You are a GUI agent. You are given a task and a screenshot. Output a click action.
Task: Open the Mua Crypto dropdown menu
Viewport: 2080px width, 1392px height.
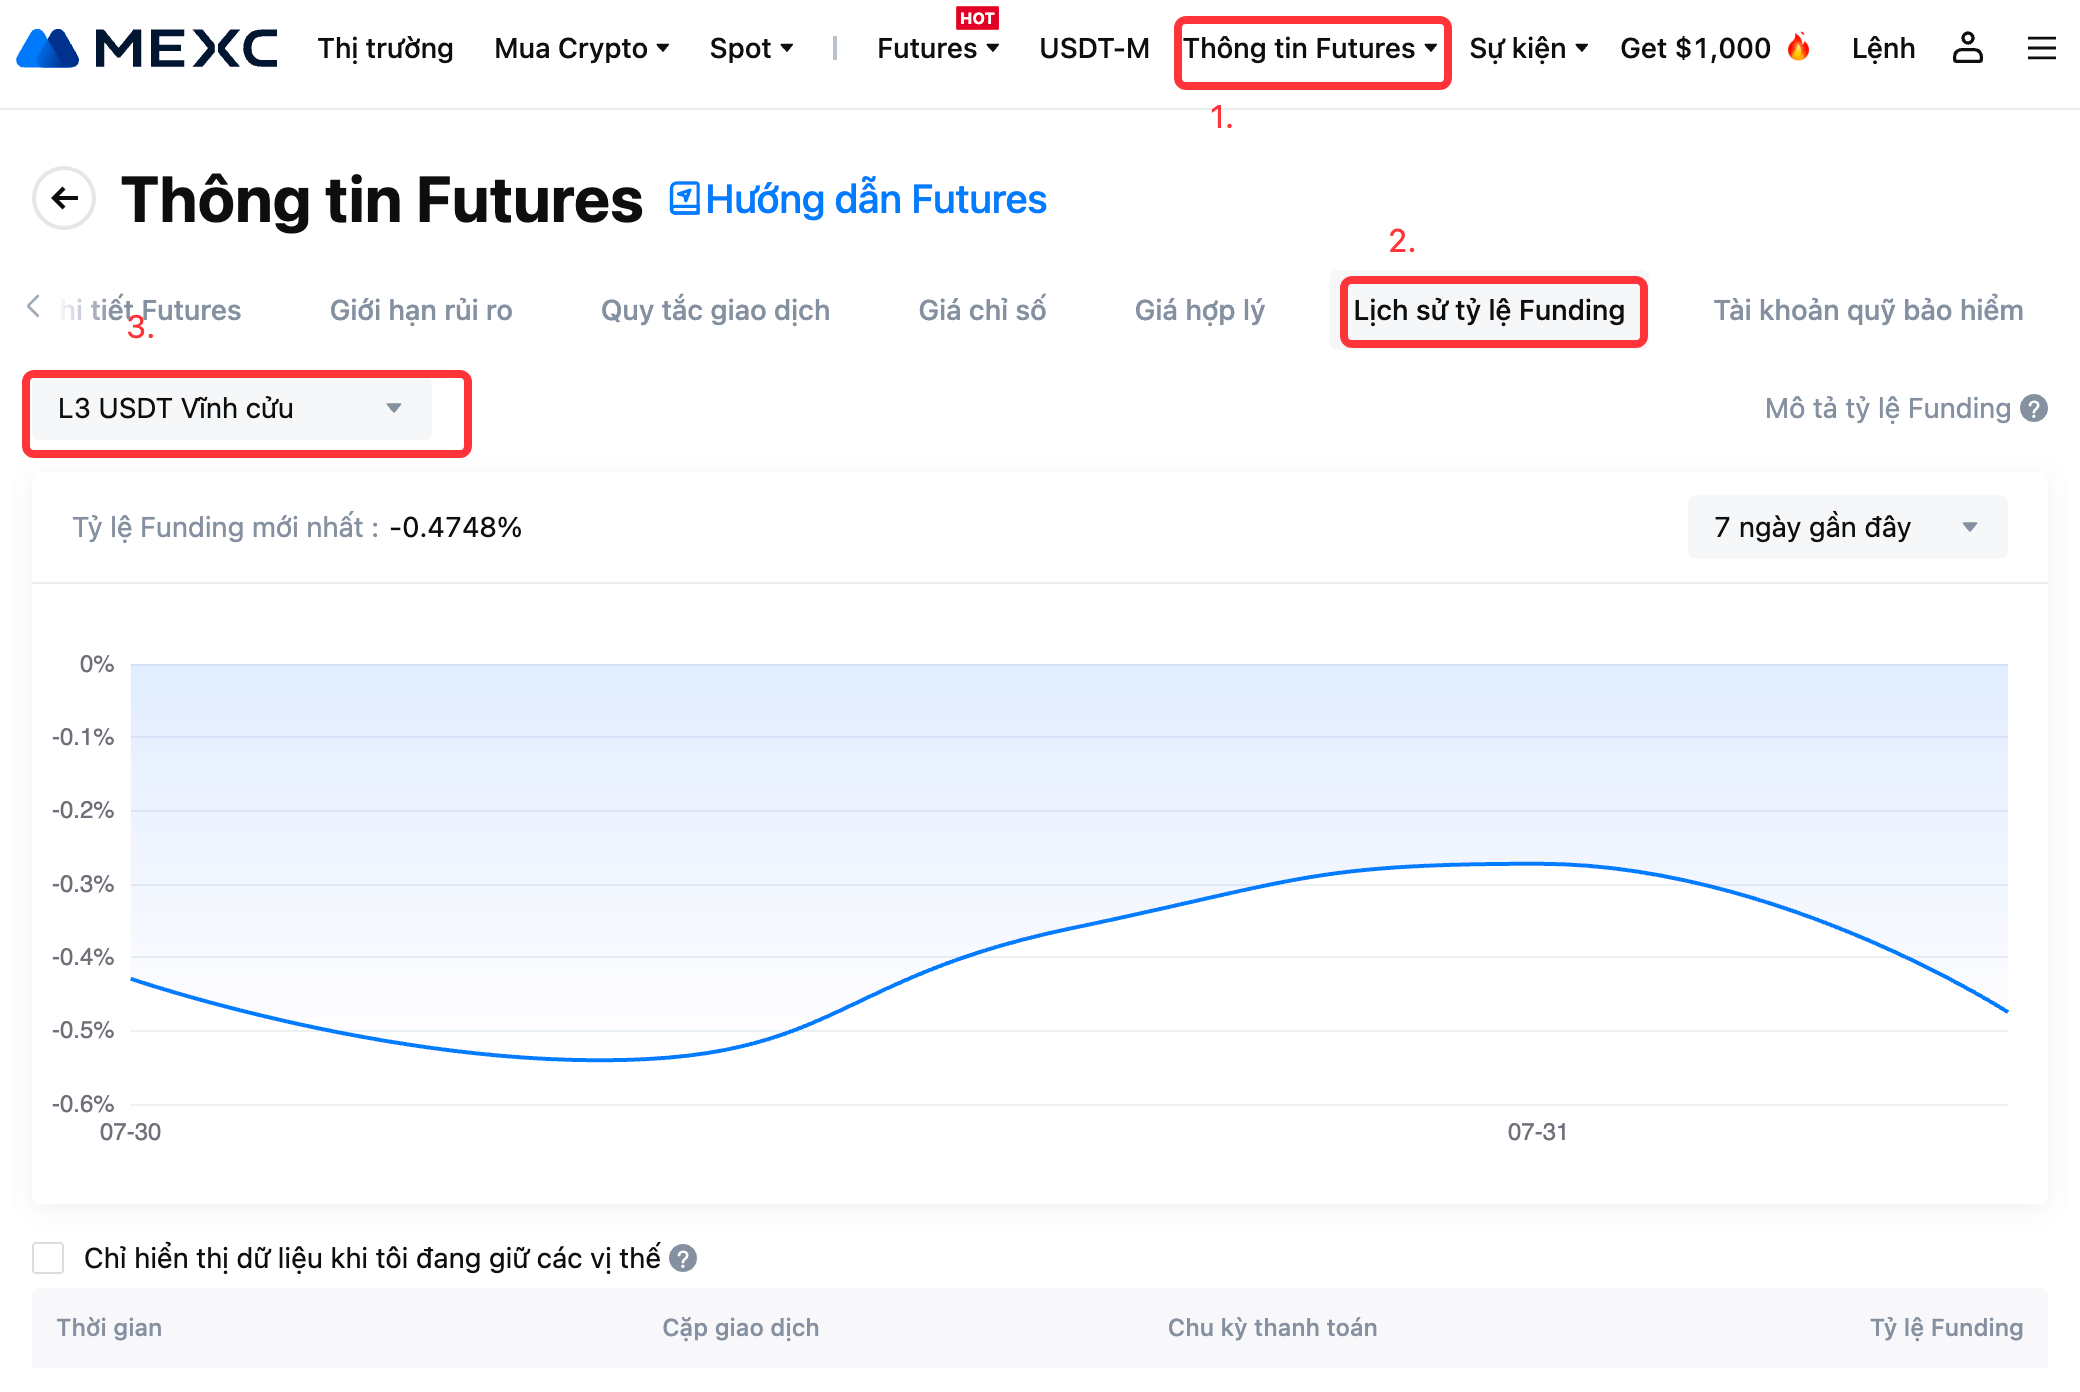[581, 48]
